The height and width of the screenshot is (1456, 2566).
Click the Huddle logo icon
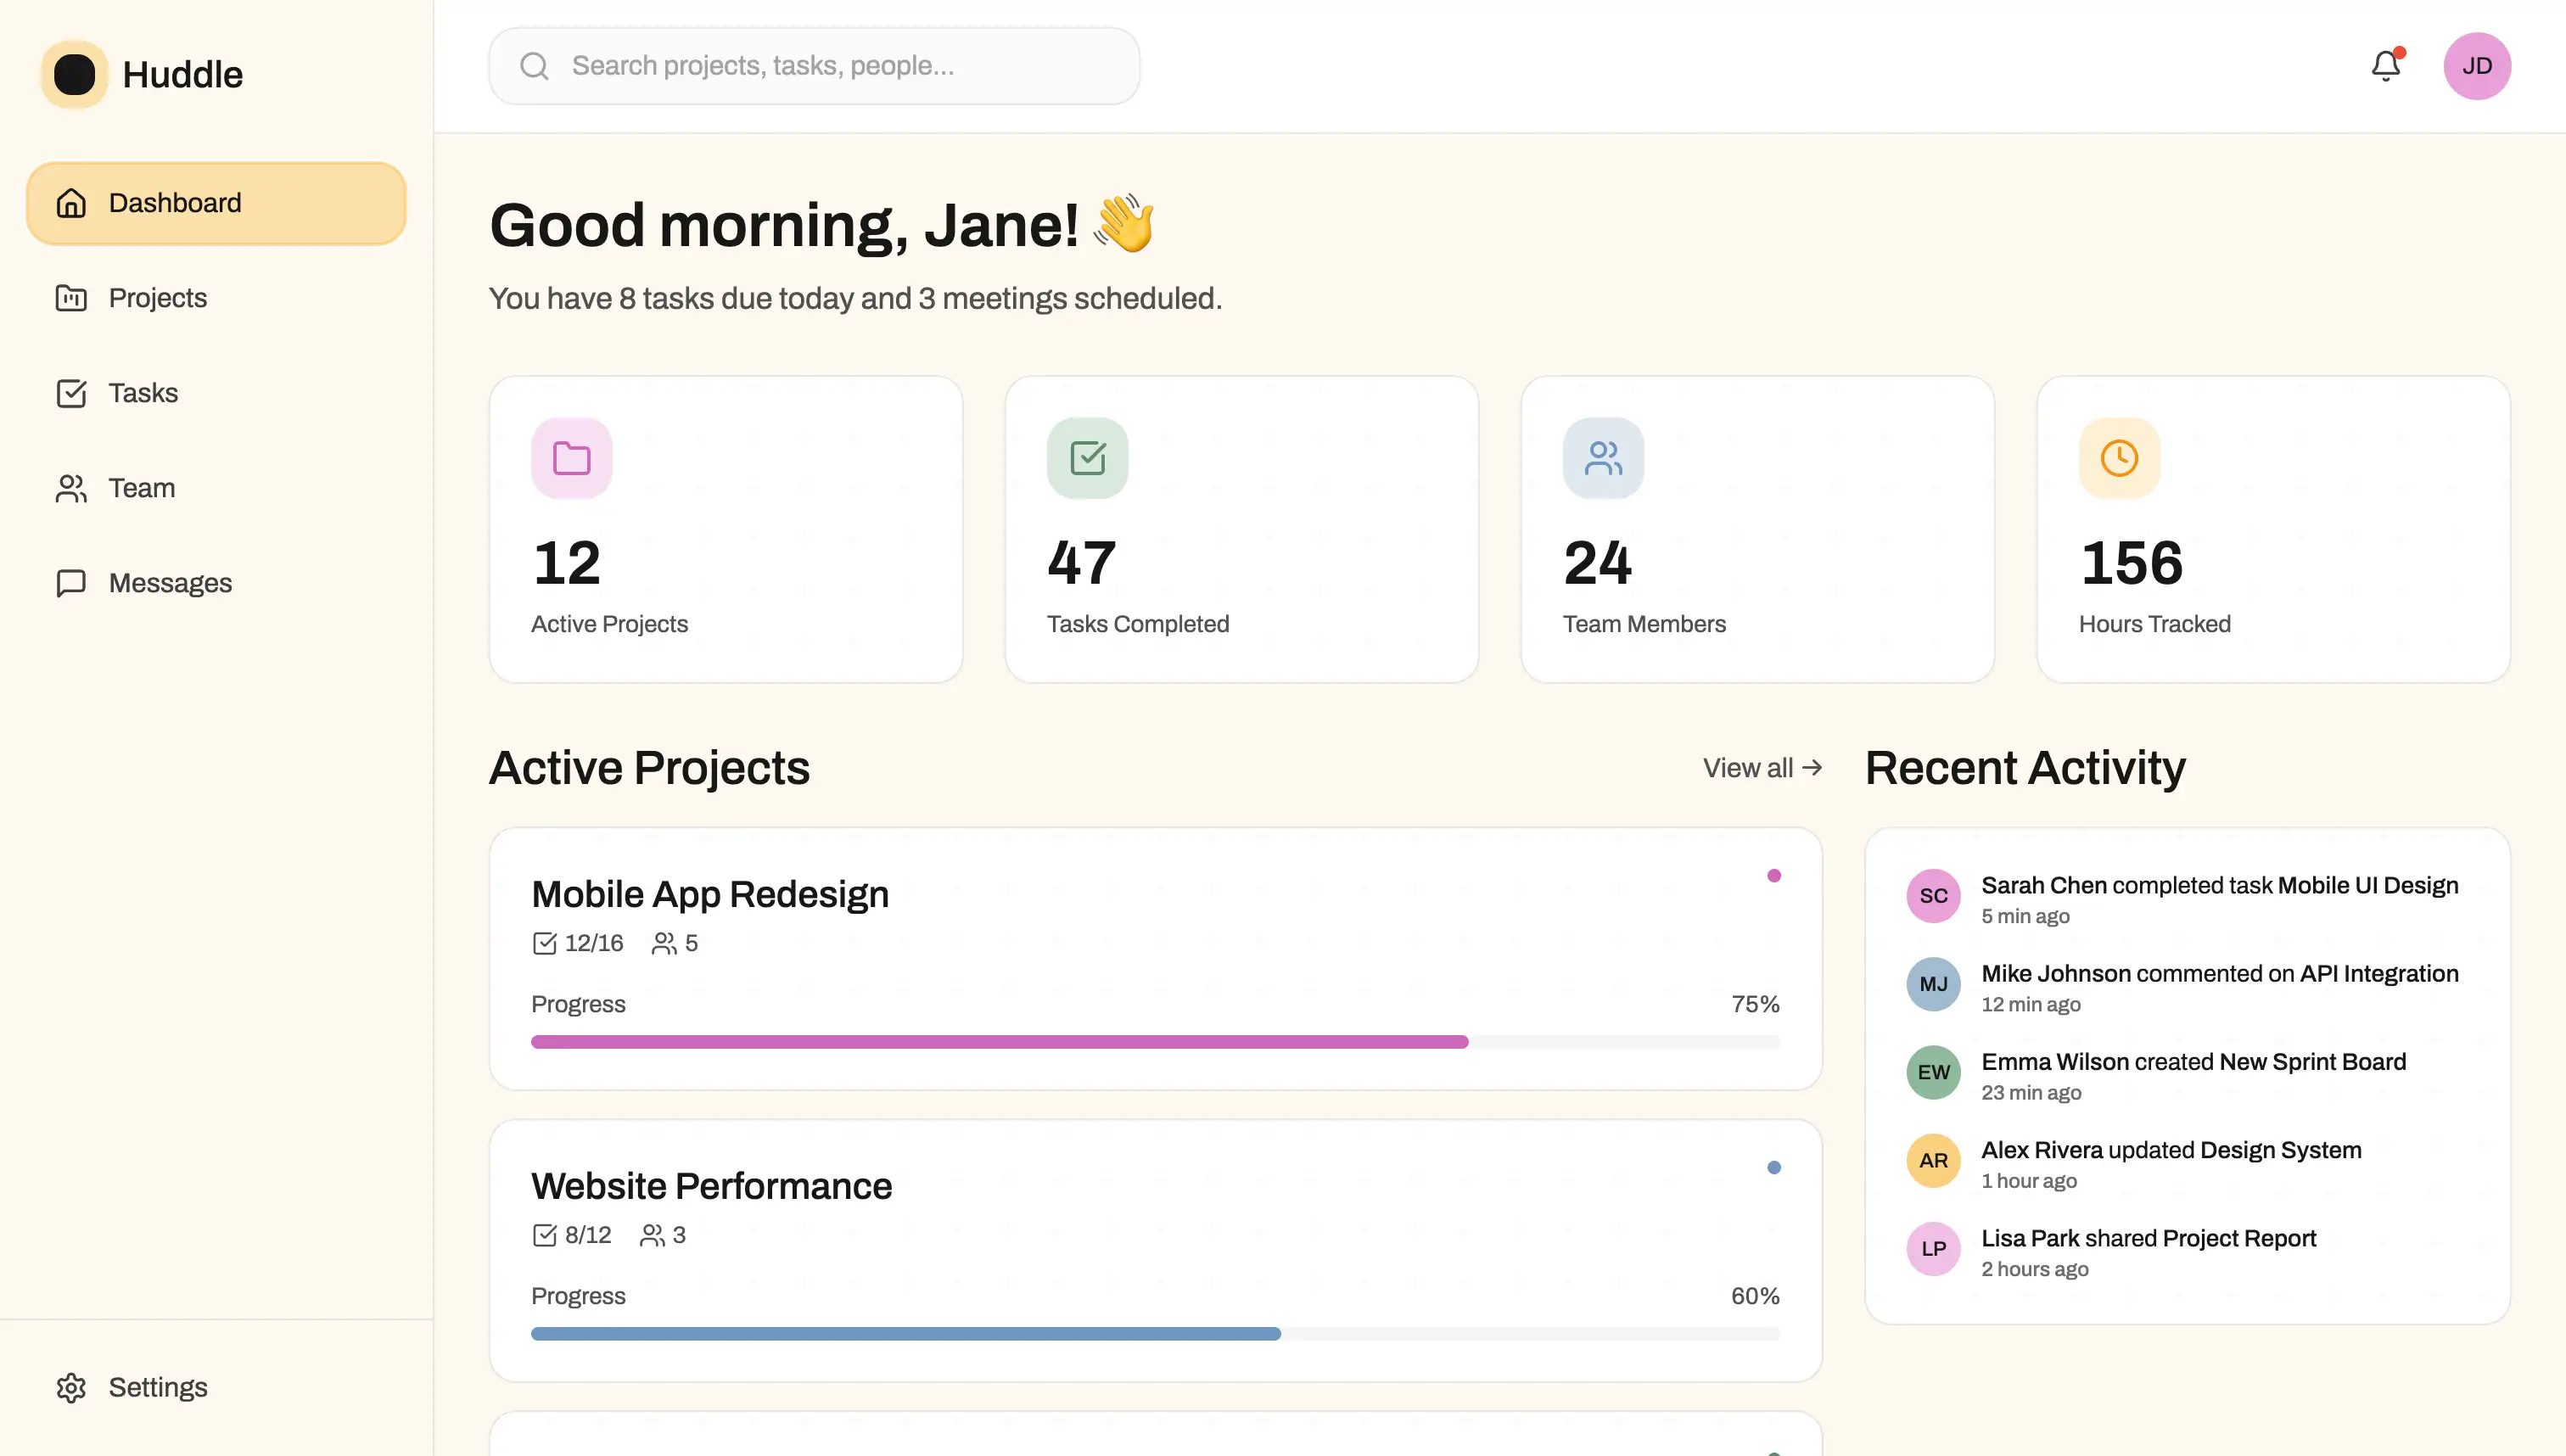click(x=74, y=75)
